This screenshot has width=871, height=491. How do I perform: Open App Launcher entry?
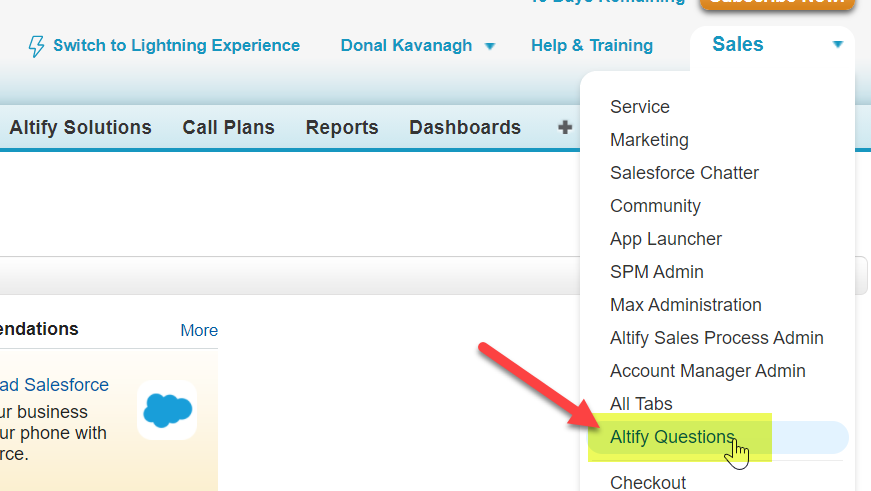click(x=665, y=239)
